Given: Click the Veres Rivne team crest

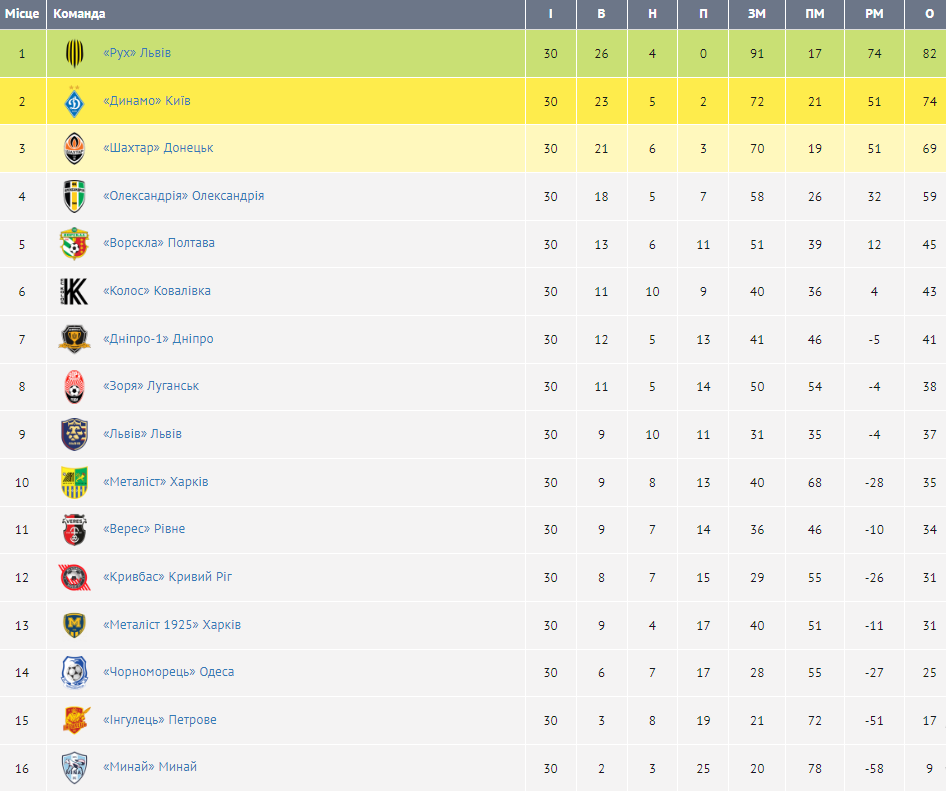Looking at the screenshot, I should (x=74, y=529).
